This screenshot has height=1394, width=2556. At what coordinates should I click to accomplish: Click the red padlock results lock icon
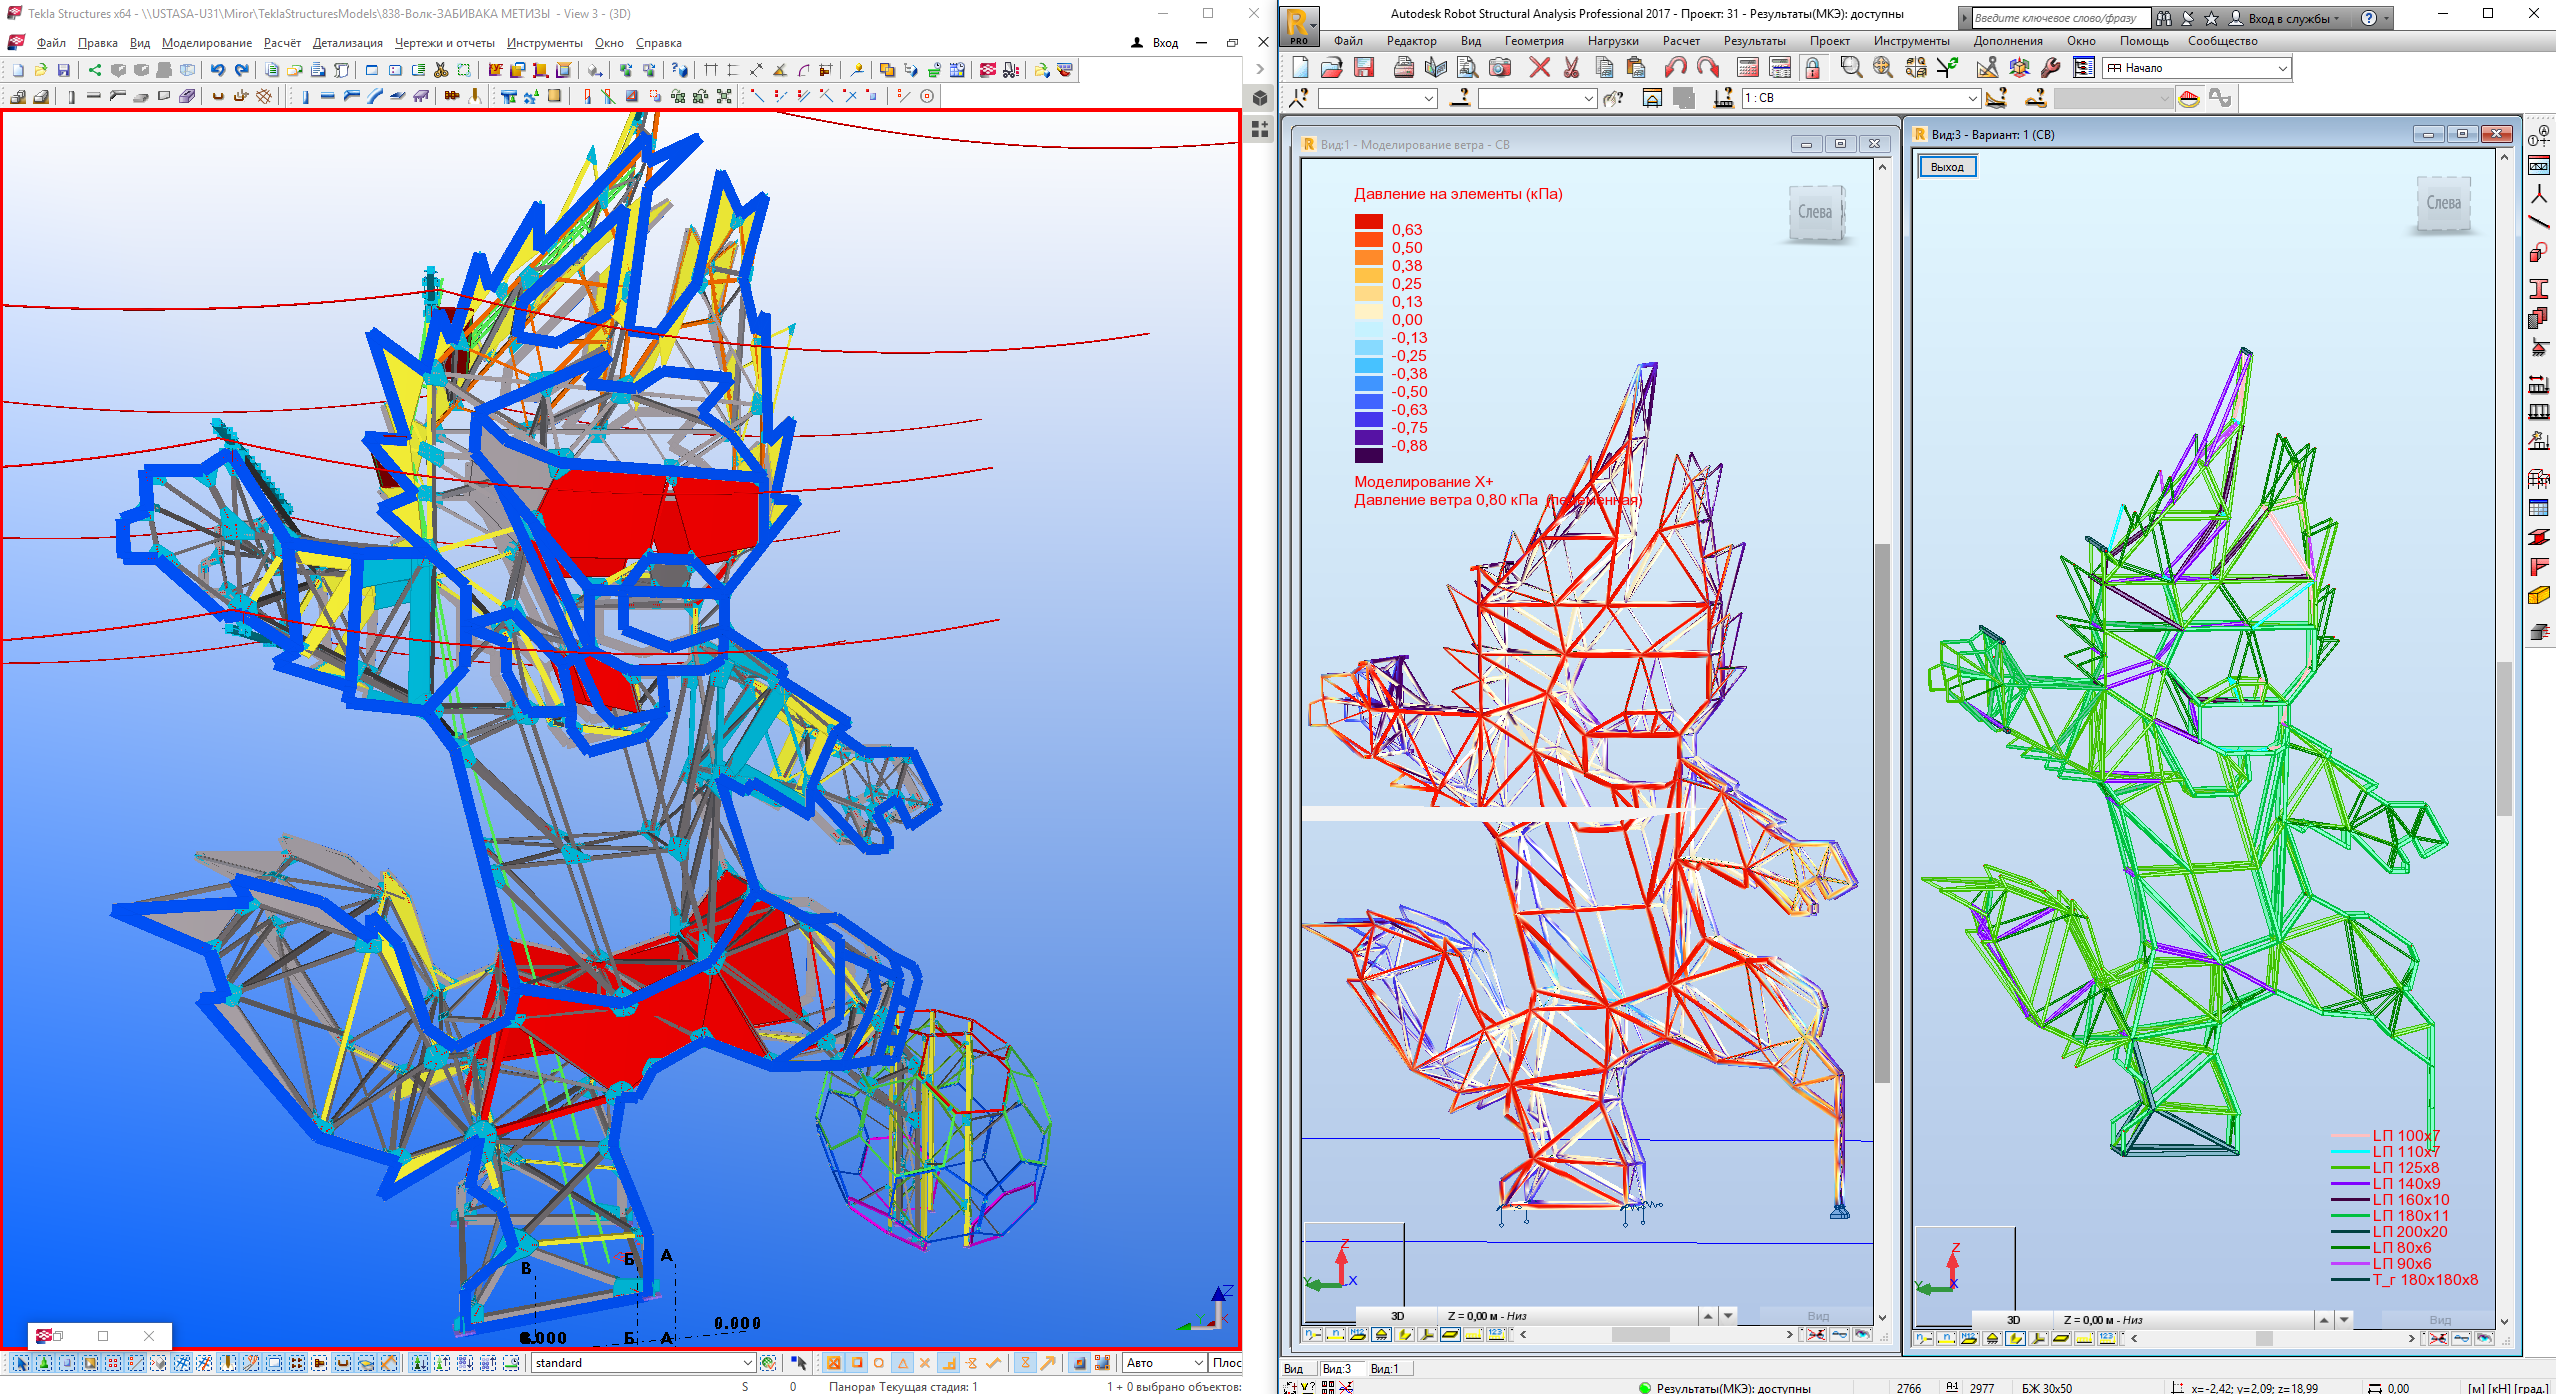click(x=1812, y=67)
